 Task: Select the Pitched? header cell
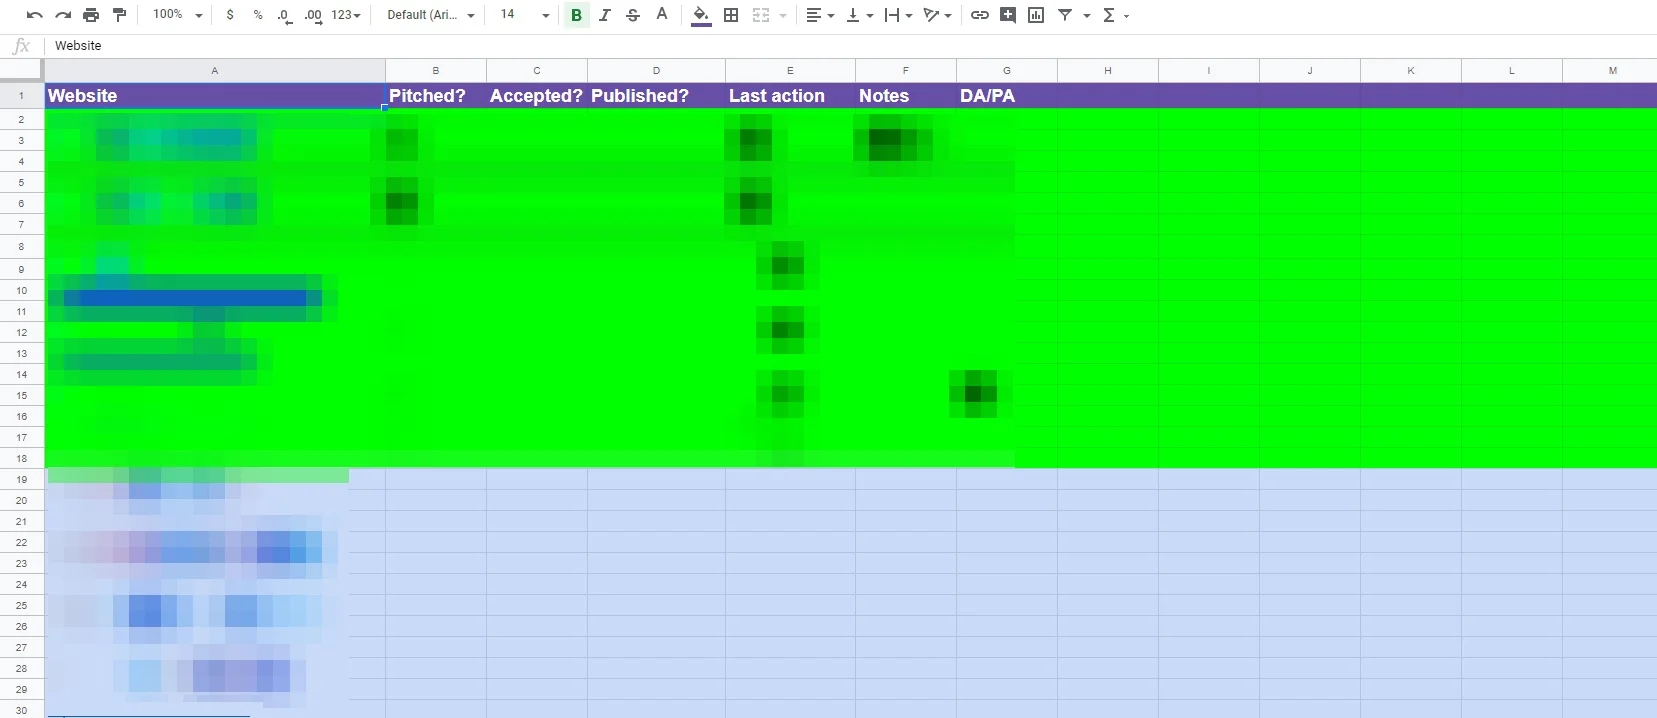point(436,96)
